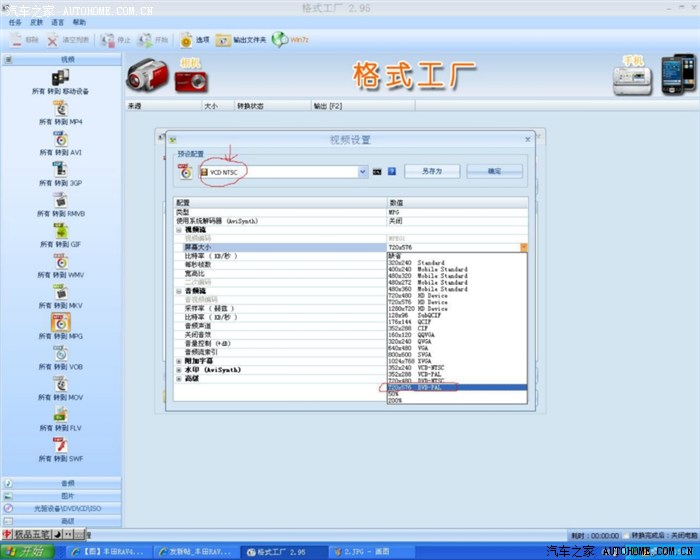
Task: Select the 200% size option
Action: (457, 401)
